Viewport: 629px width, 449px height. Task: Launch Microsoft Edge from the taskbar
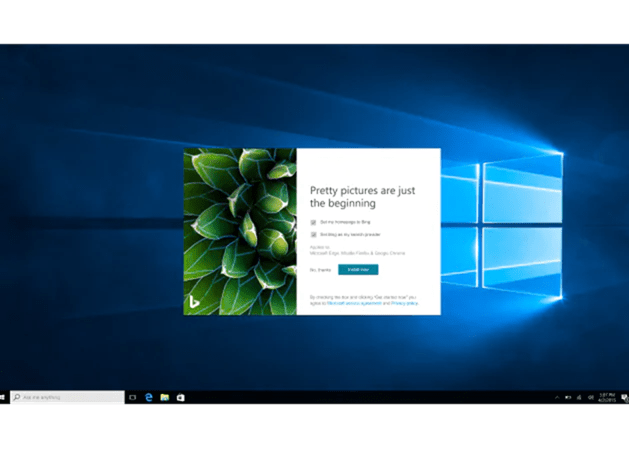[x=149, y=397]
